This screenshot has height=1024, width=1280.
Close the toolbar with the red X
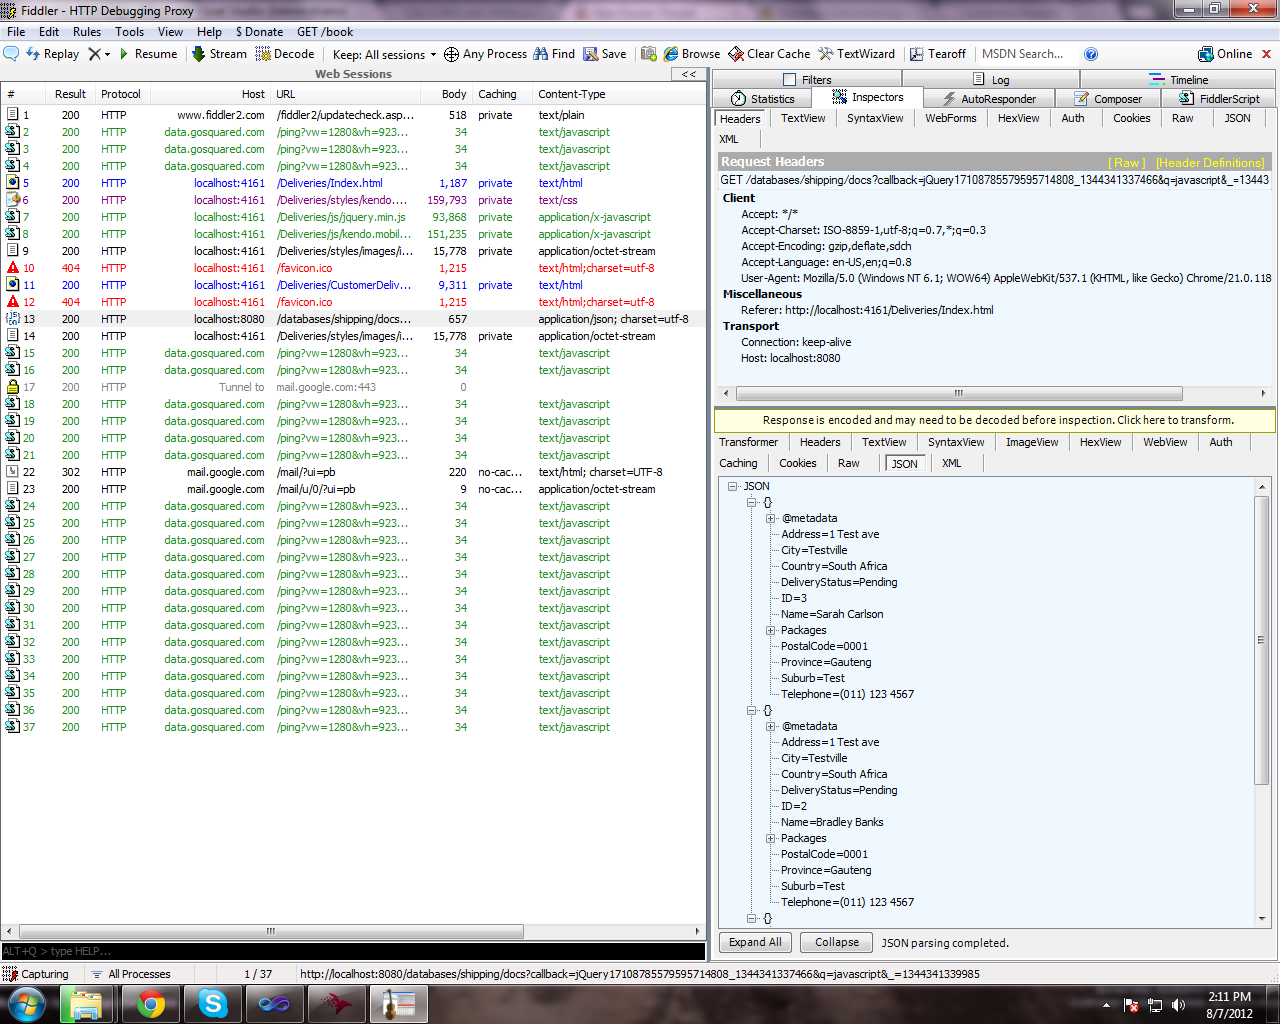(x=1266, y=54)
